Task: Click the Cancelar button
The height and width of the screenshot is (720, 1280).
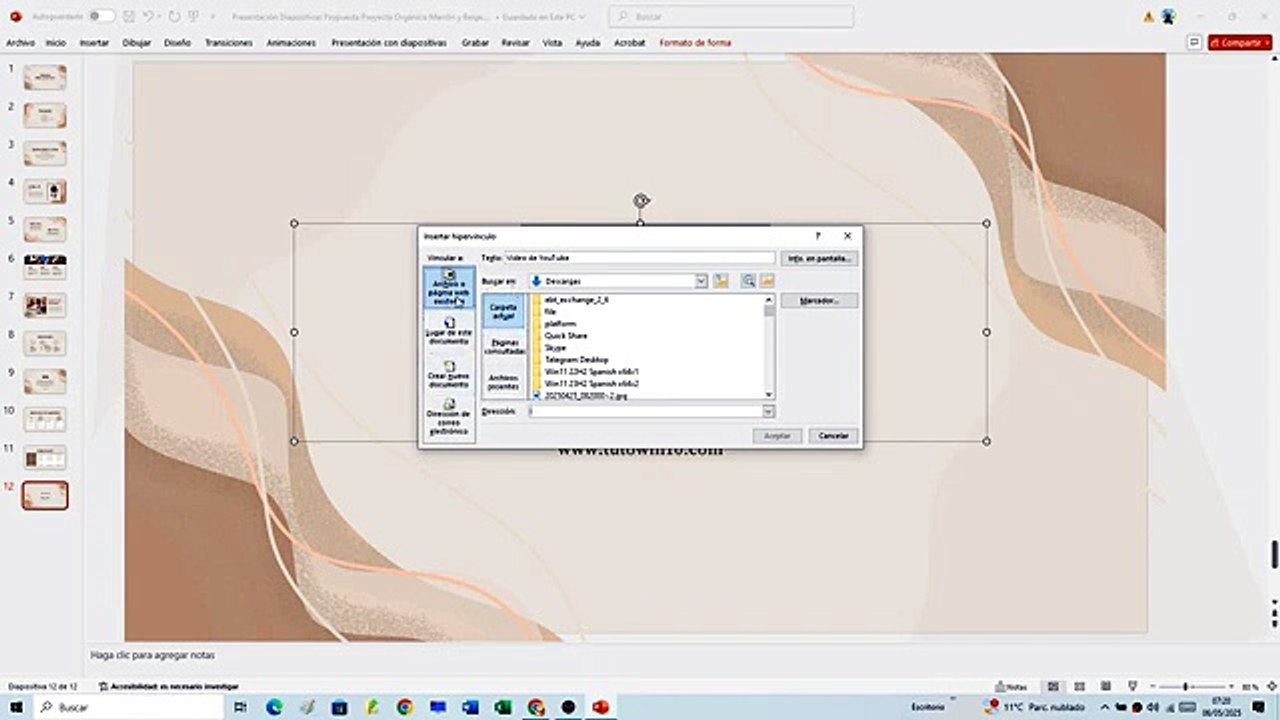Action: [833, 436]
